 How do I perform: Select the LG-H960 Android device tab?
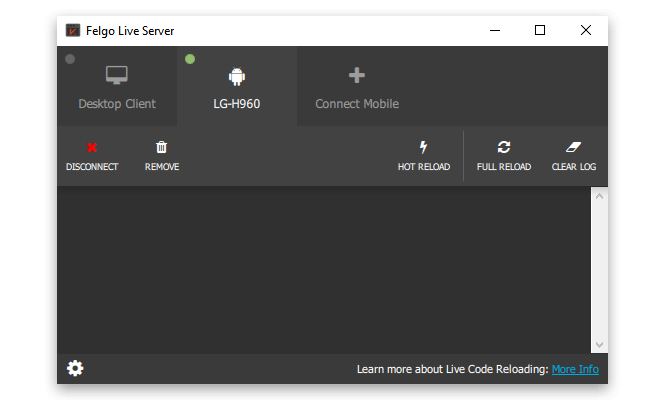[x=237, y=86]
